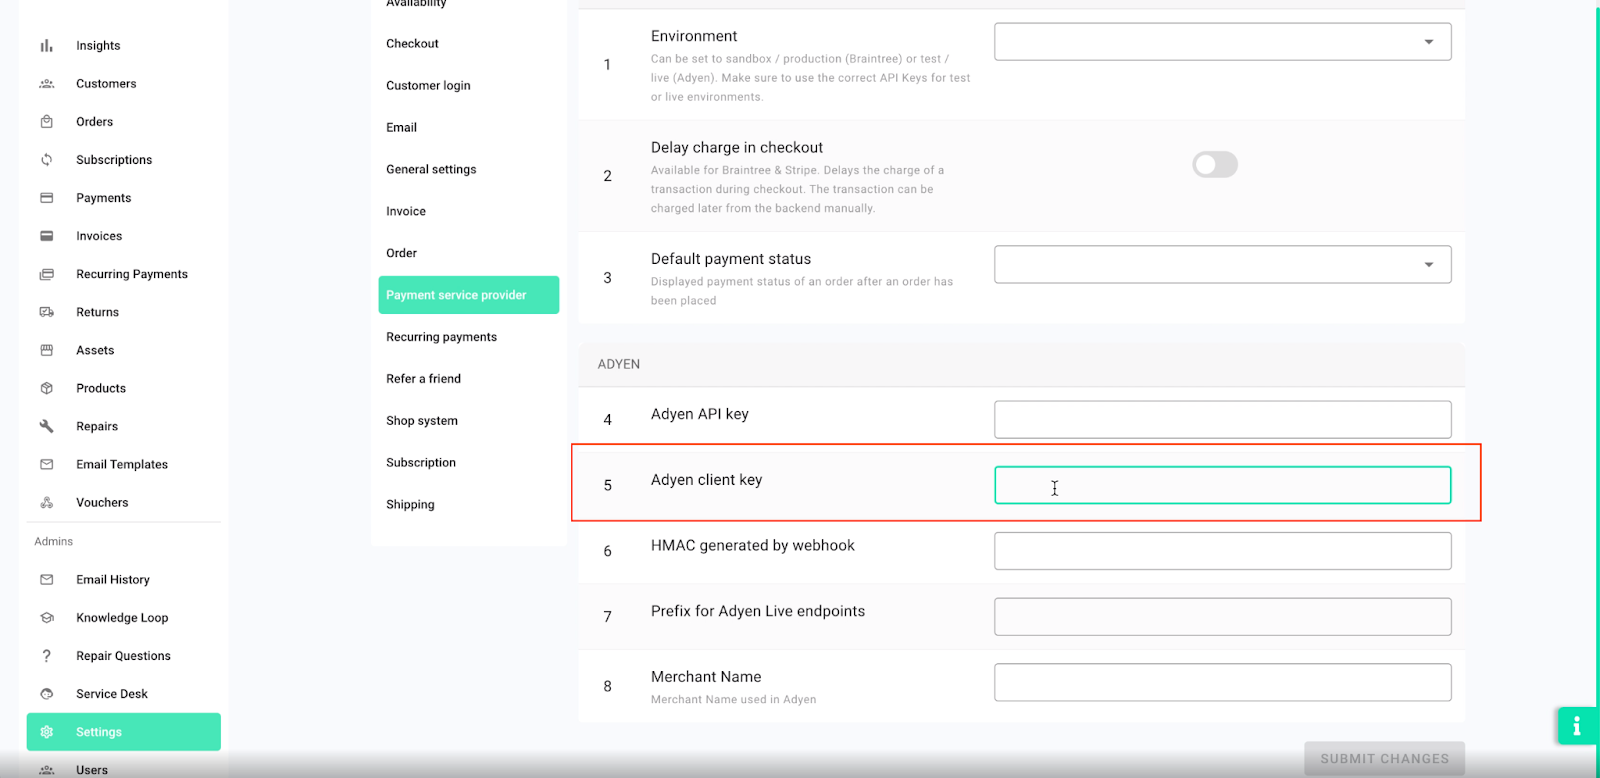Open the Default payment status dropdown
Screen dimensions: 1600x778
pos(1222,265)
